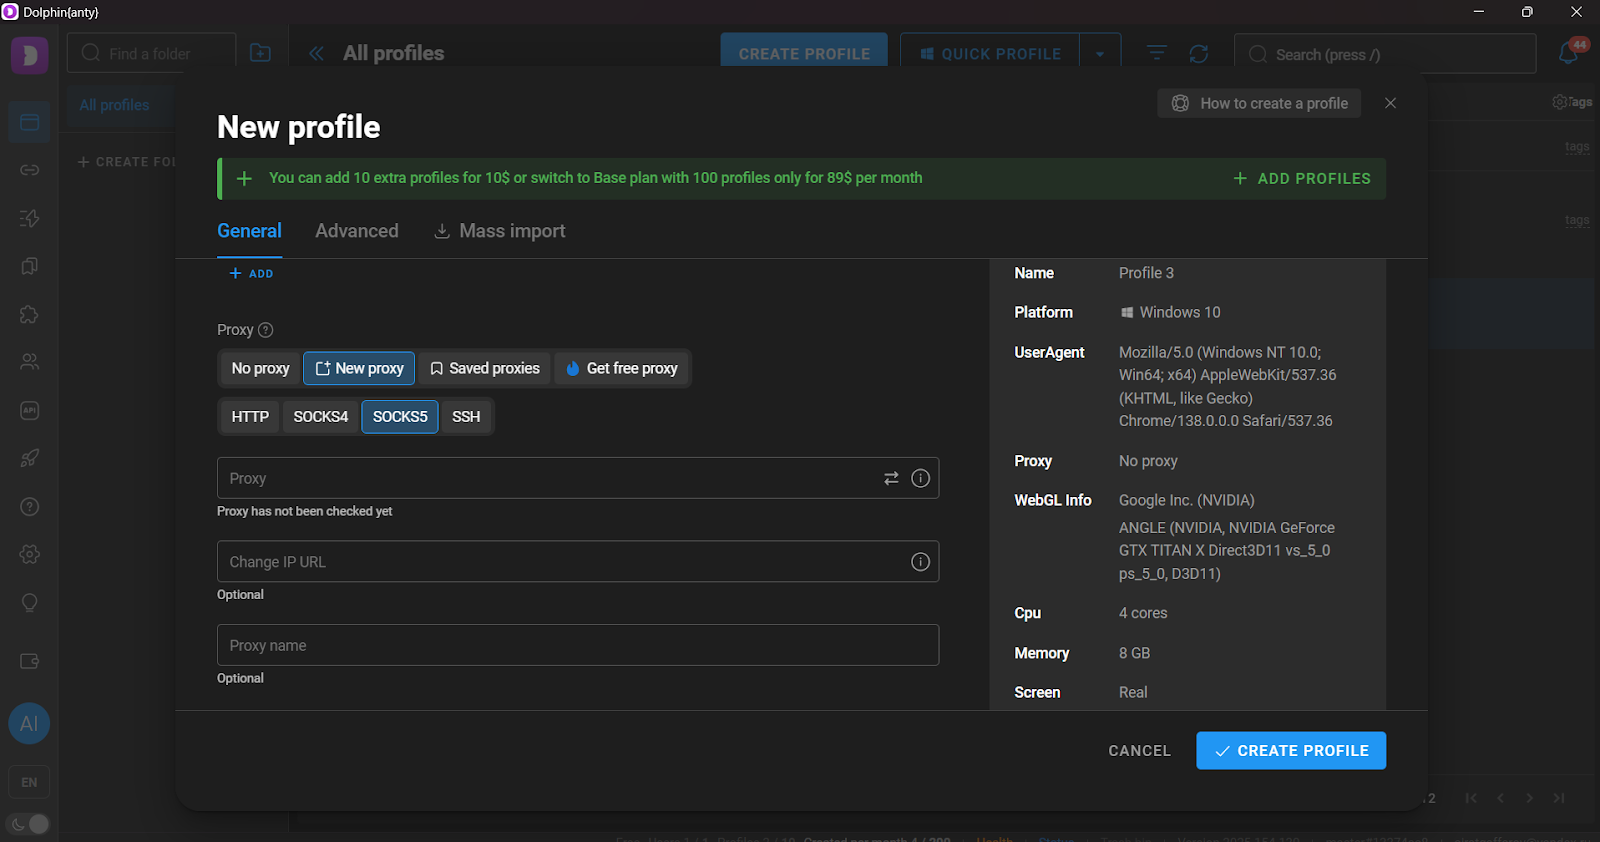Select the No proxy option
1600x842 pixels.
(260, 368)
